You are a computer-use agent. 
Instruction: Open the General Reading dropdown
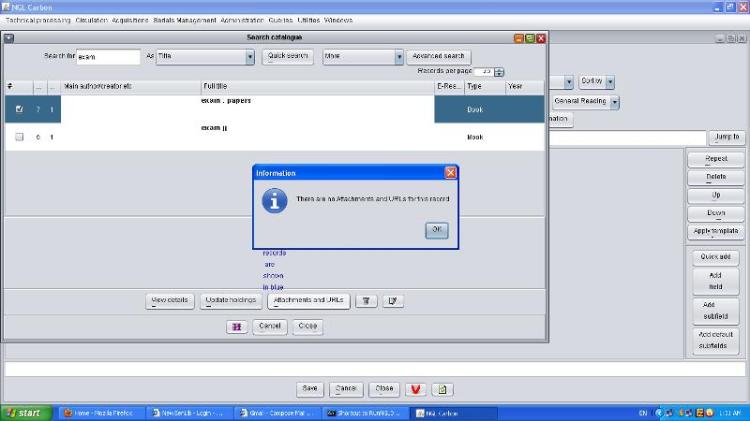point(615,101)
